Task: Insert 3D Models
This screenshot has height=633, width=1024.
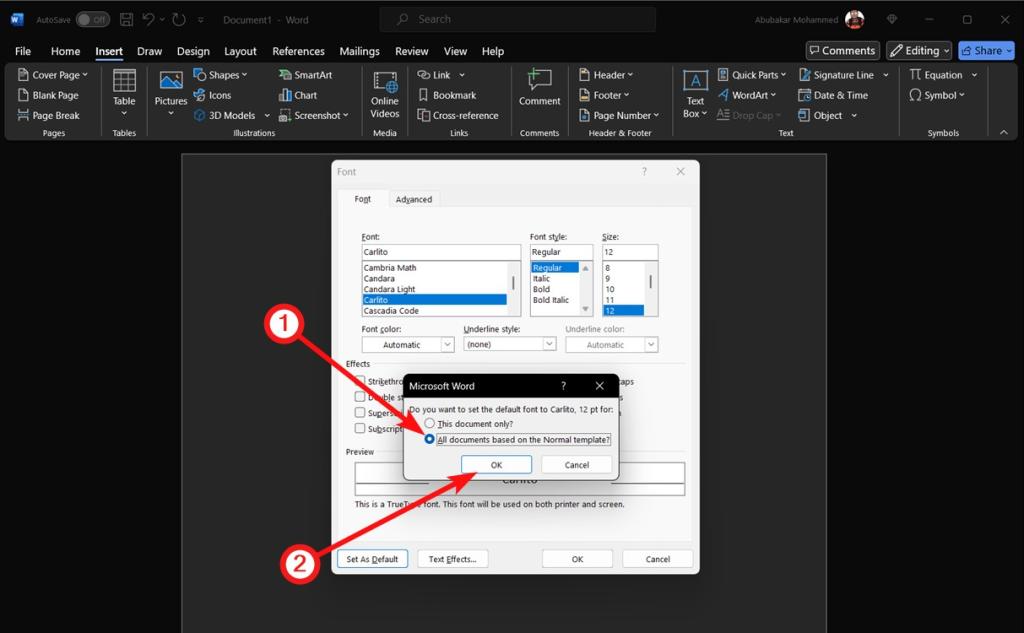Action: pyautogui.click(x=232, y=116)
